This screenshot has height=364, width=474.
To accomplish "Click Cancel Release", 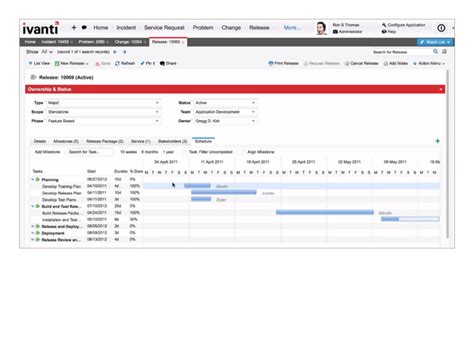I will coord(362,63).
